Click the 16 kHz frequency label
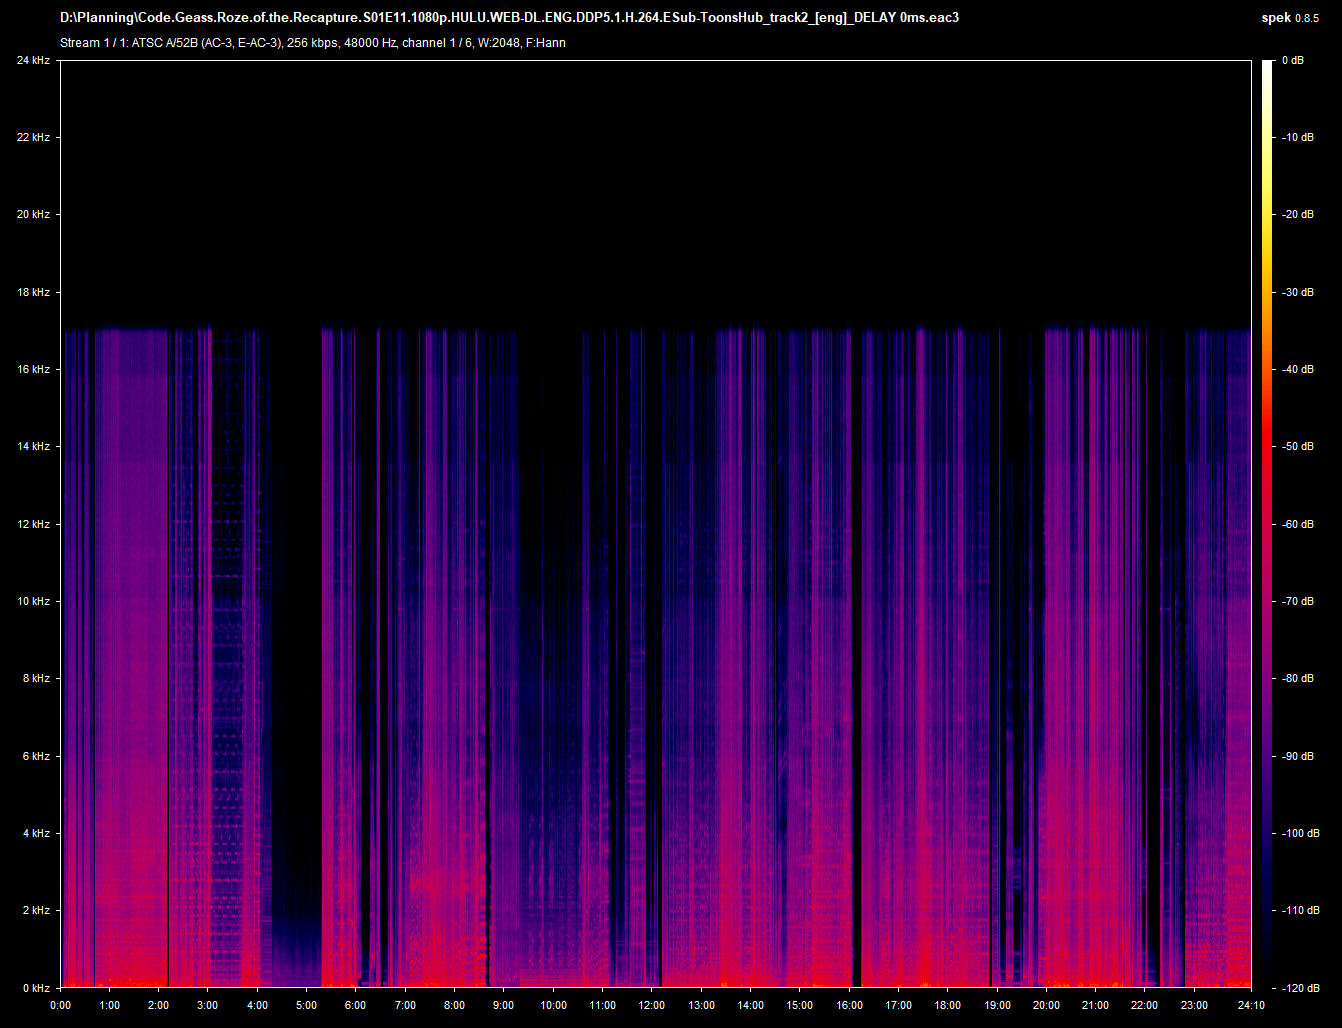The width and height of the screenshot is (1342, 1028). coord(33,369)
